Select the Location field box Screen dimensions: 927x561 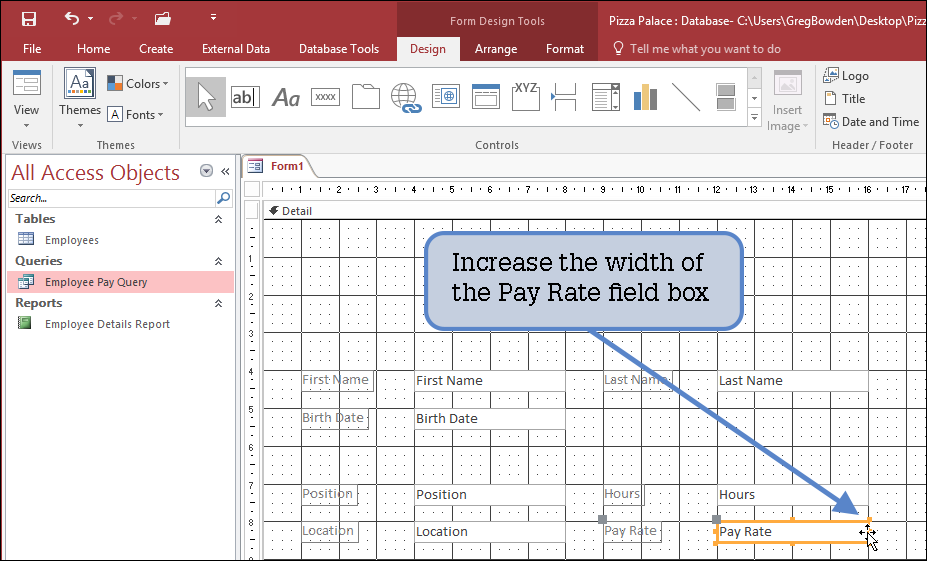(x=490, y=532)
